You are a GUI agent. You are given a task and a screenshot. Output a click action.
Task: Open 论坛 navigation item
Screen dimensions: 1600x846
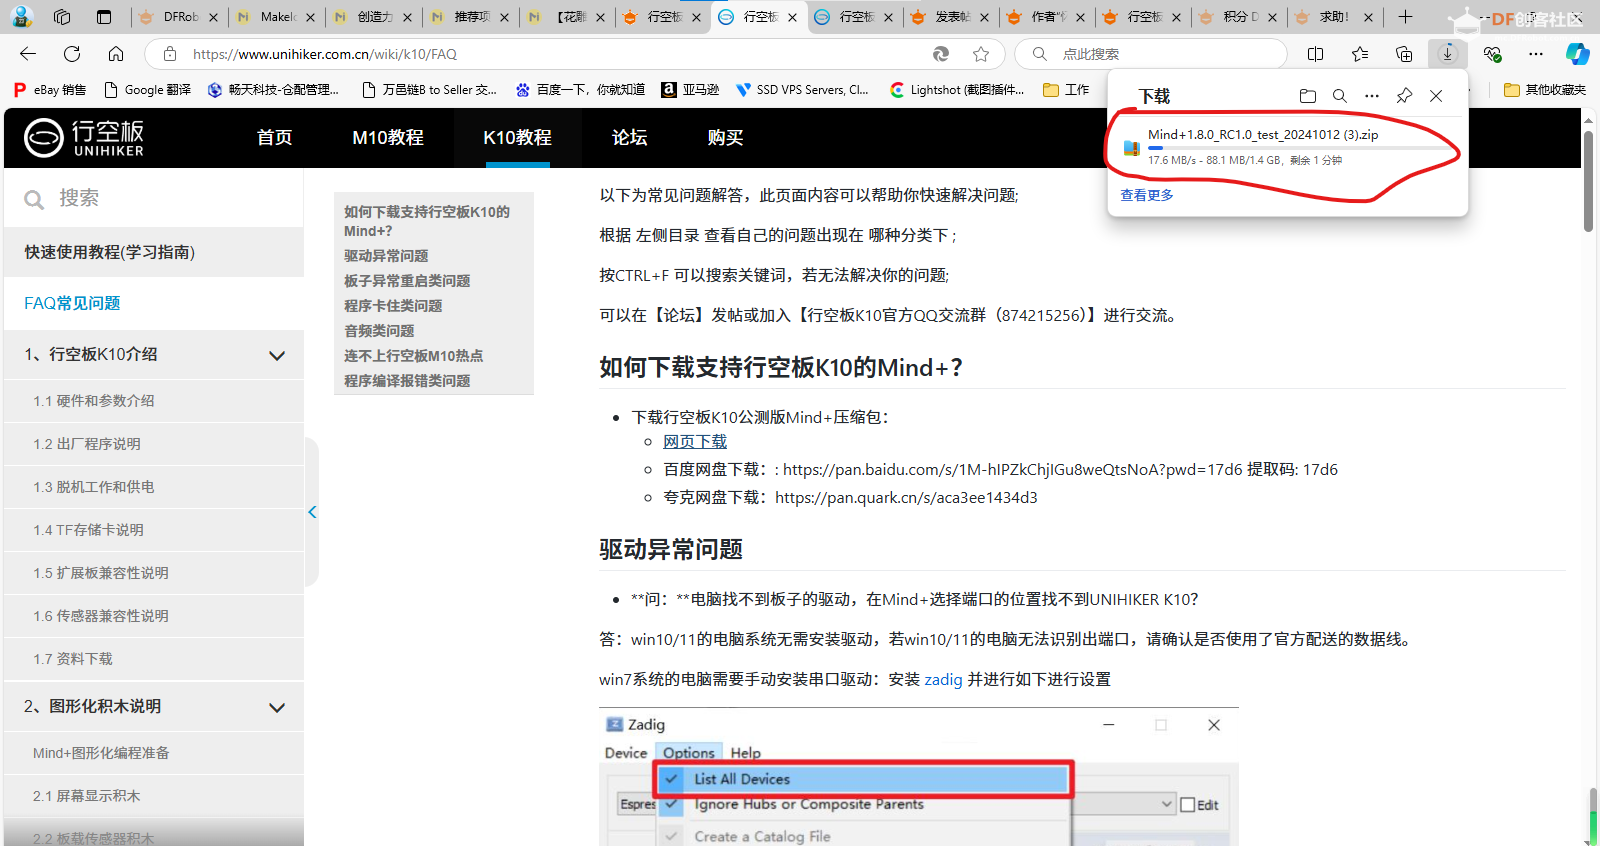(629, 138)
